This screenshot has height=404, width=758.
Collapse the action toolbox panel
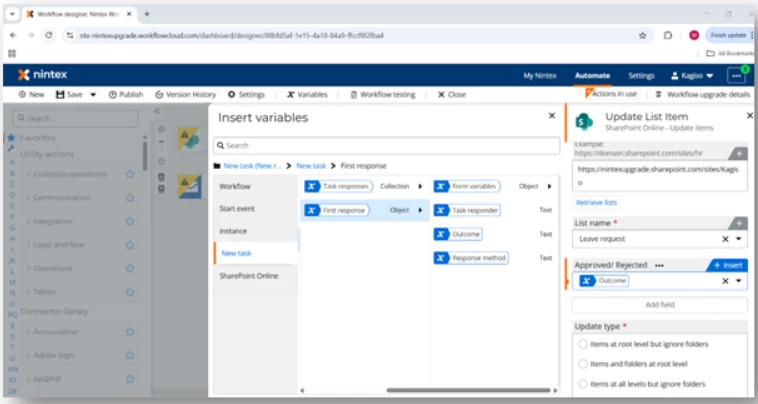click(x=157, y=111)
